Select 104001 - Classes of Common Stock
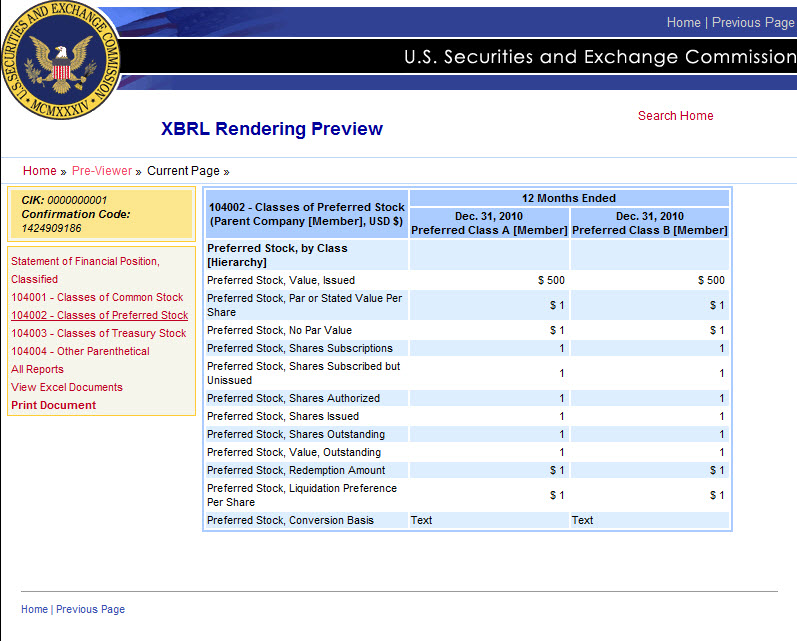The height and width of the screenshot is (641, 797). click(97, 297)
